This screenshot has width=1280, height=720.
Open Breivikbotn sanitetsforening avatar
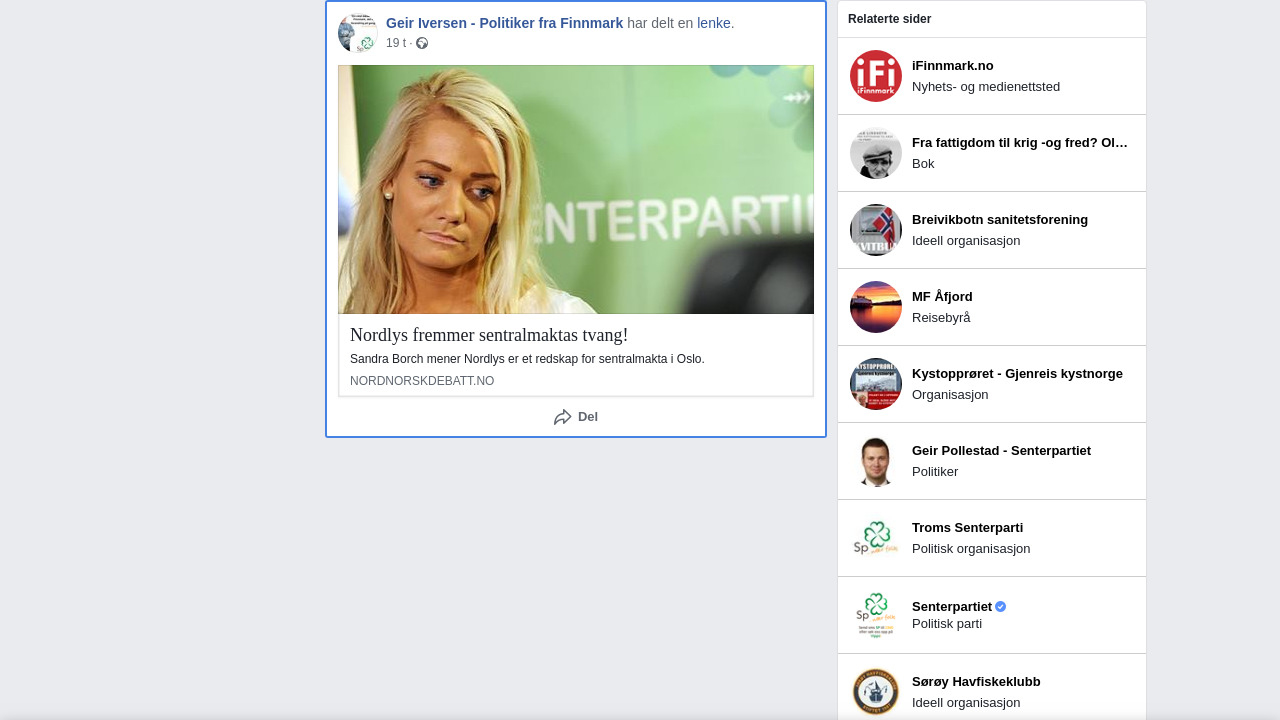876,230
